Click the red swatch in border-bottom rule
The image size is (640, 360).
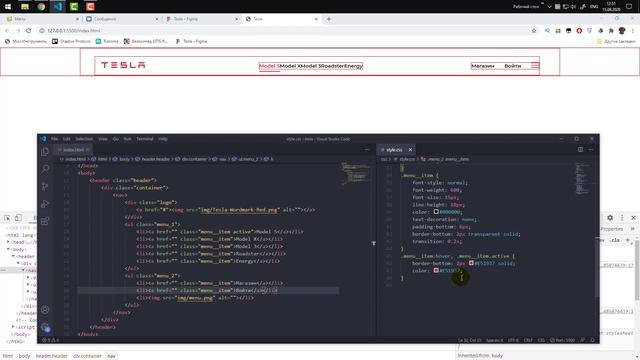click(x=471, y=263)
